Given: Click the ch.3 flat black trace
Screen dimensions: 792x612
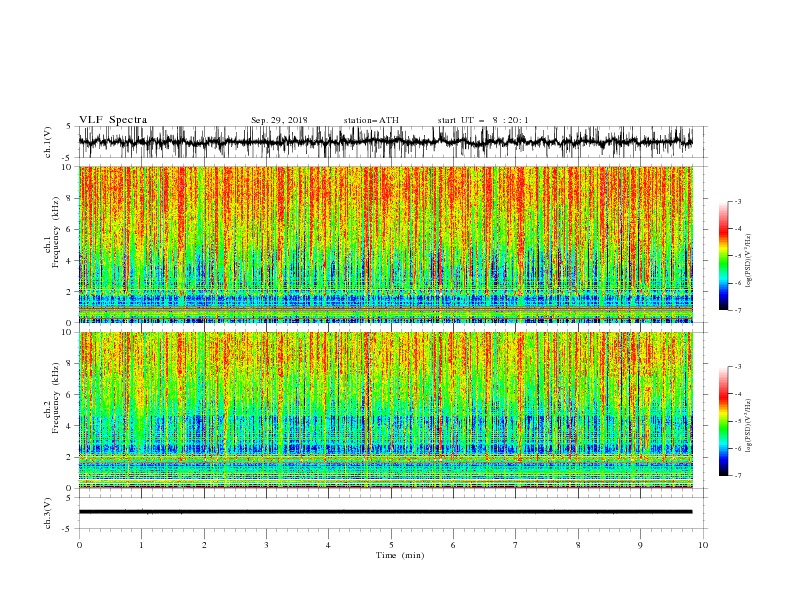Looking at the screenshot, I should coord(386,512).
